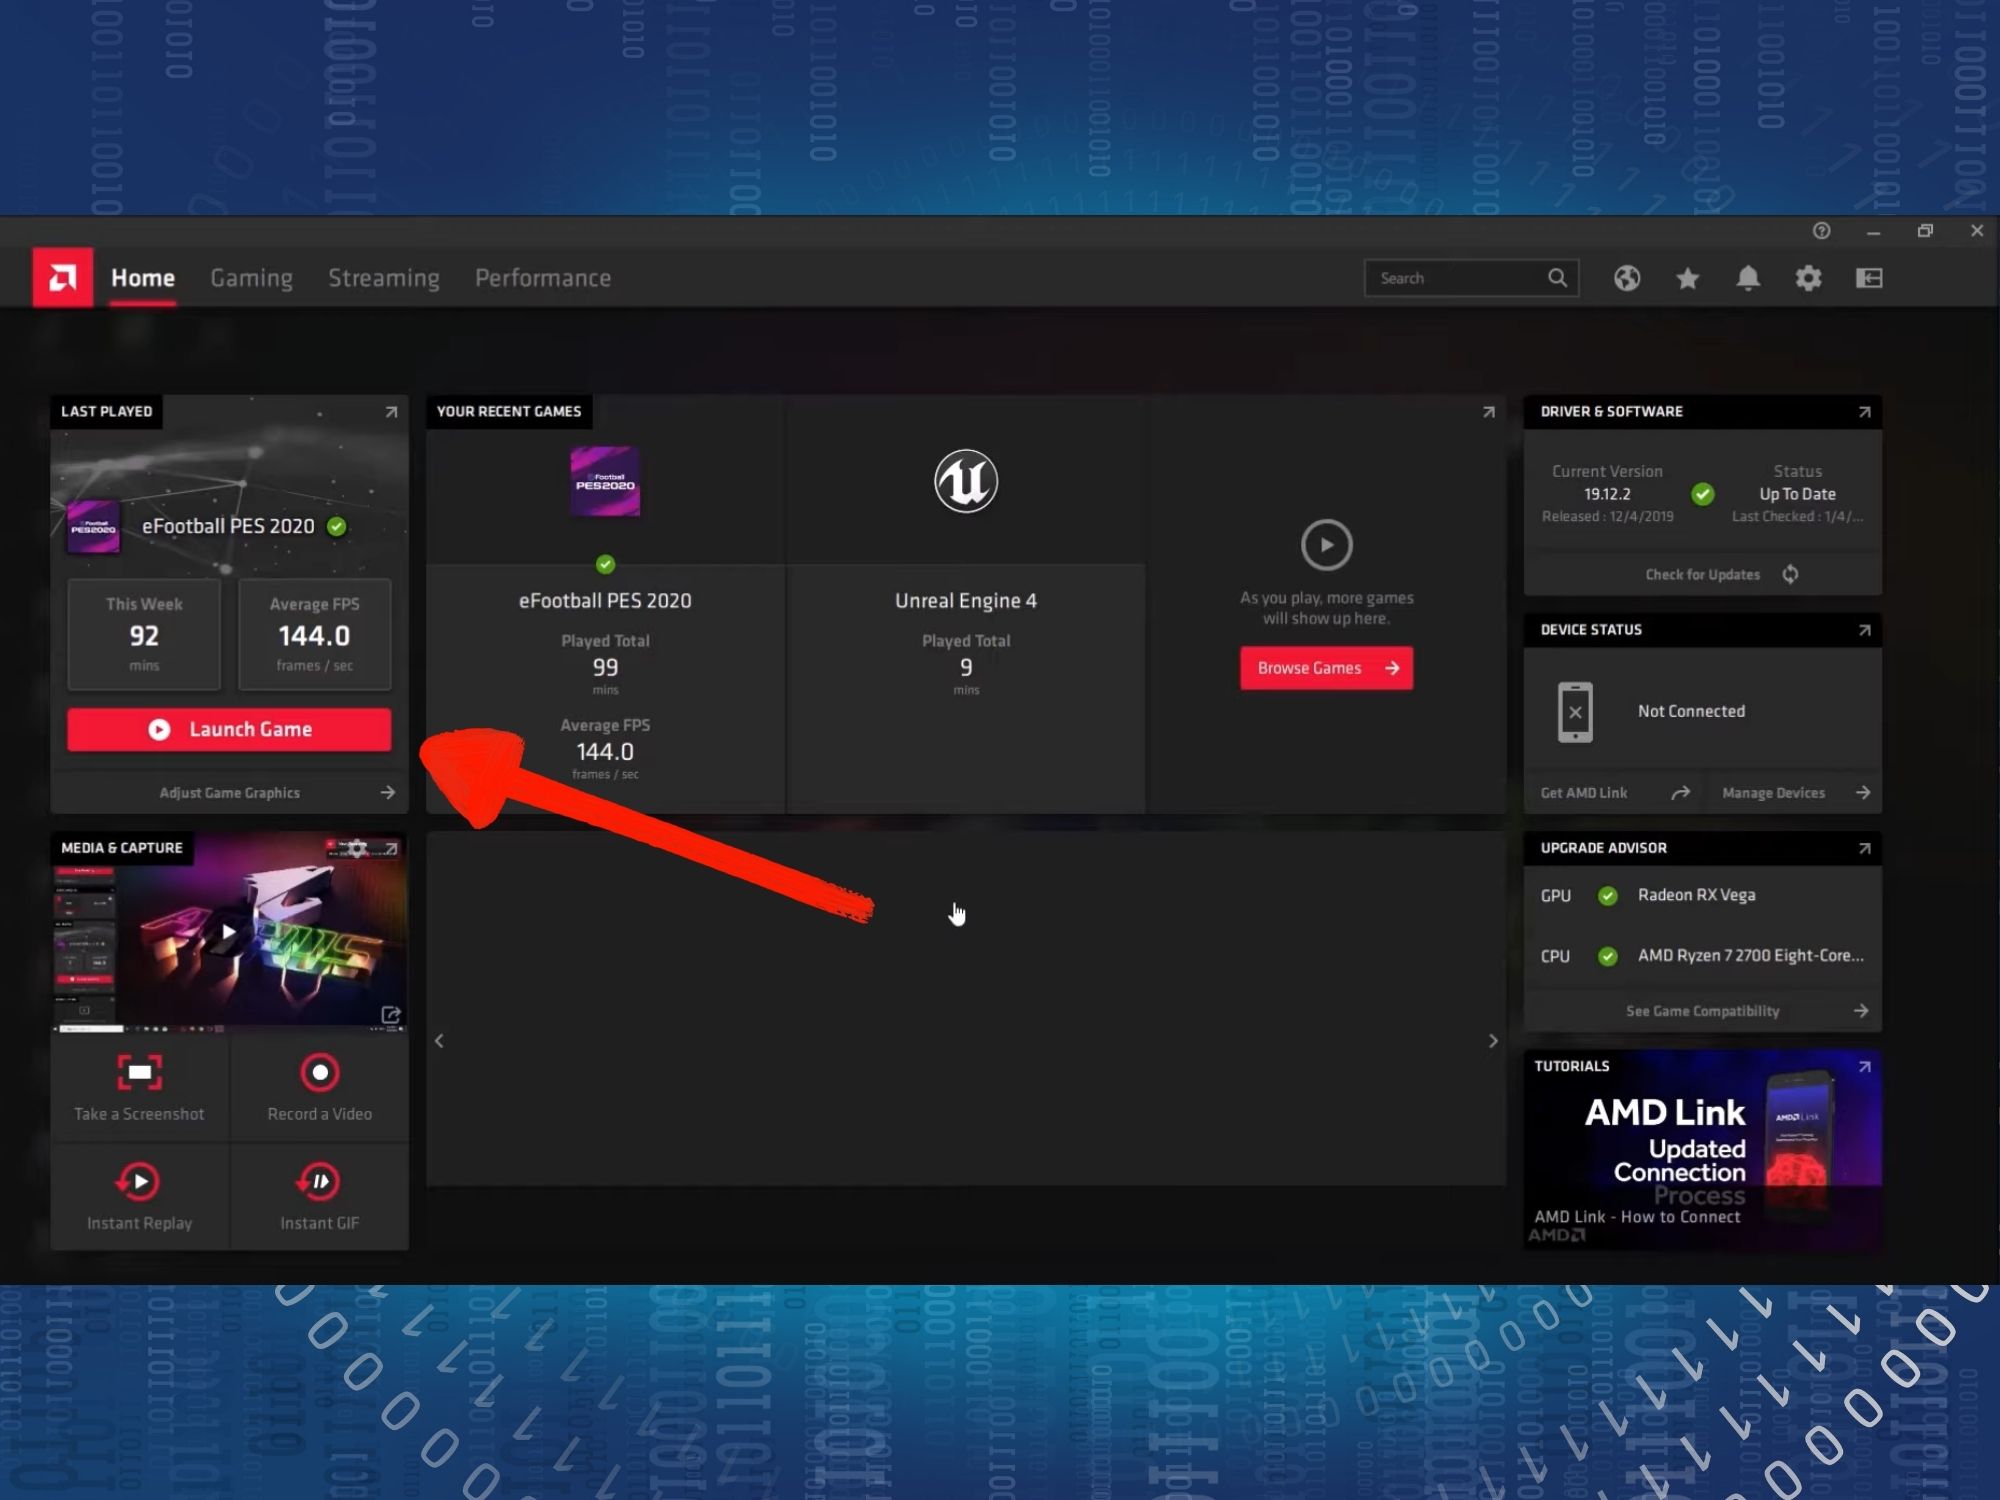The height and width of the screenshot is (1500, 2000).
Task: Expand the Device Status panel
Action: tap(1864, 630)
